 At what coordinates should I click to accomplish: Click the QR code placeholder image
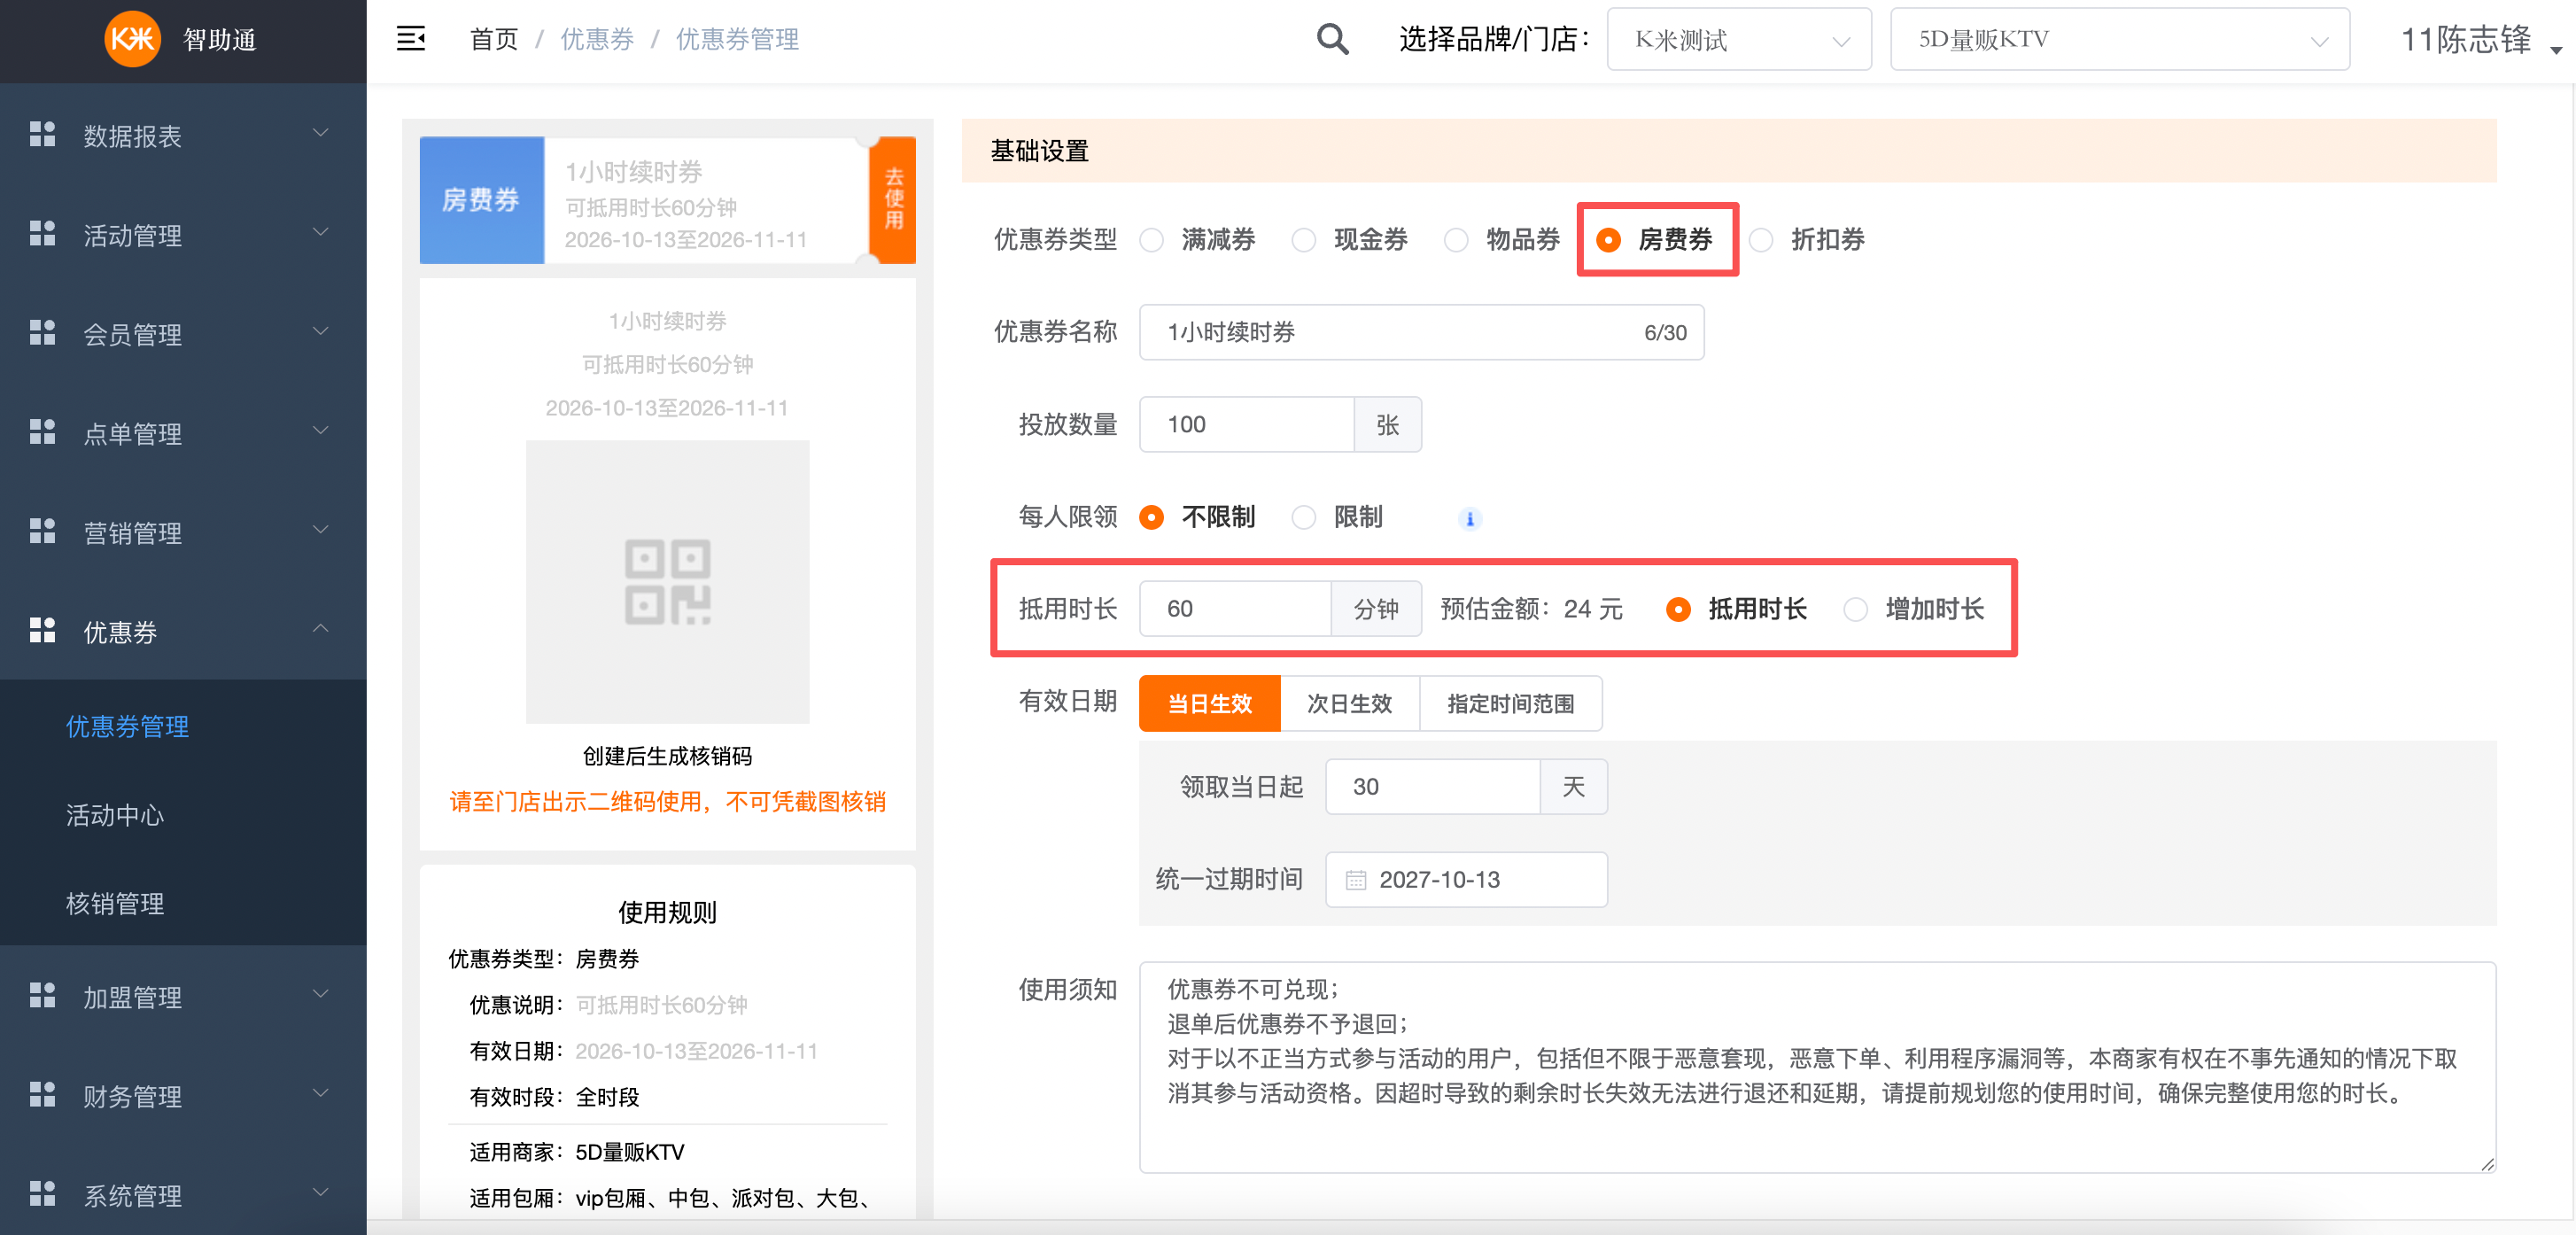(667, 582)
